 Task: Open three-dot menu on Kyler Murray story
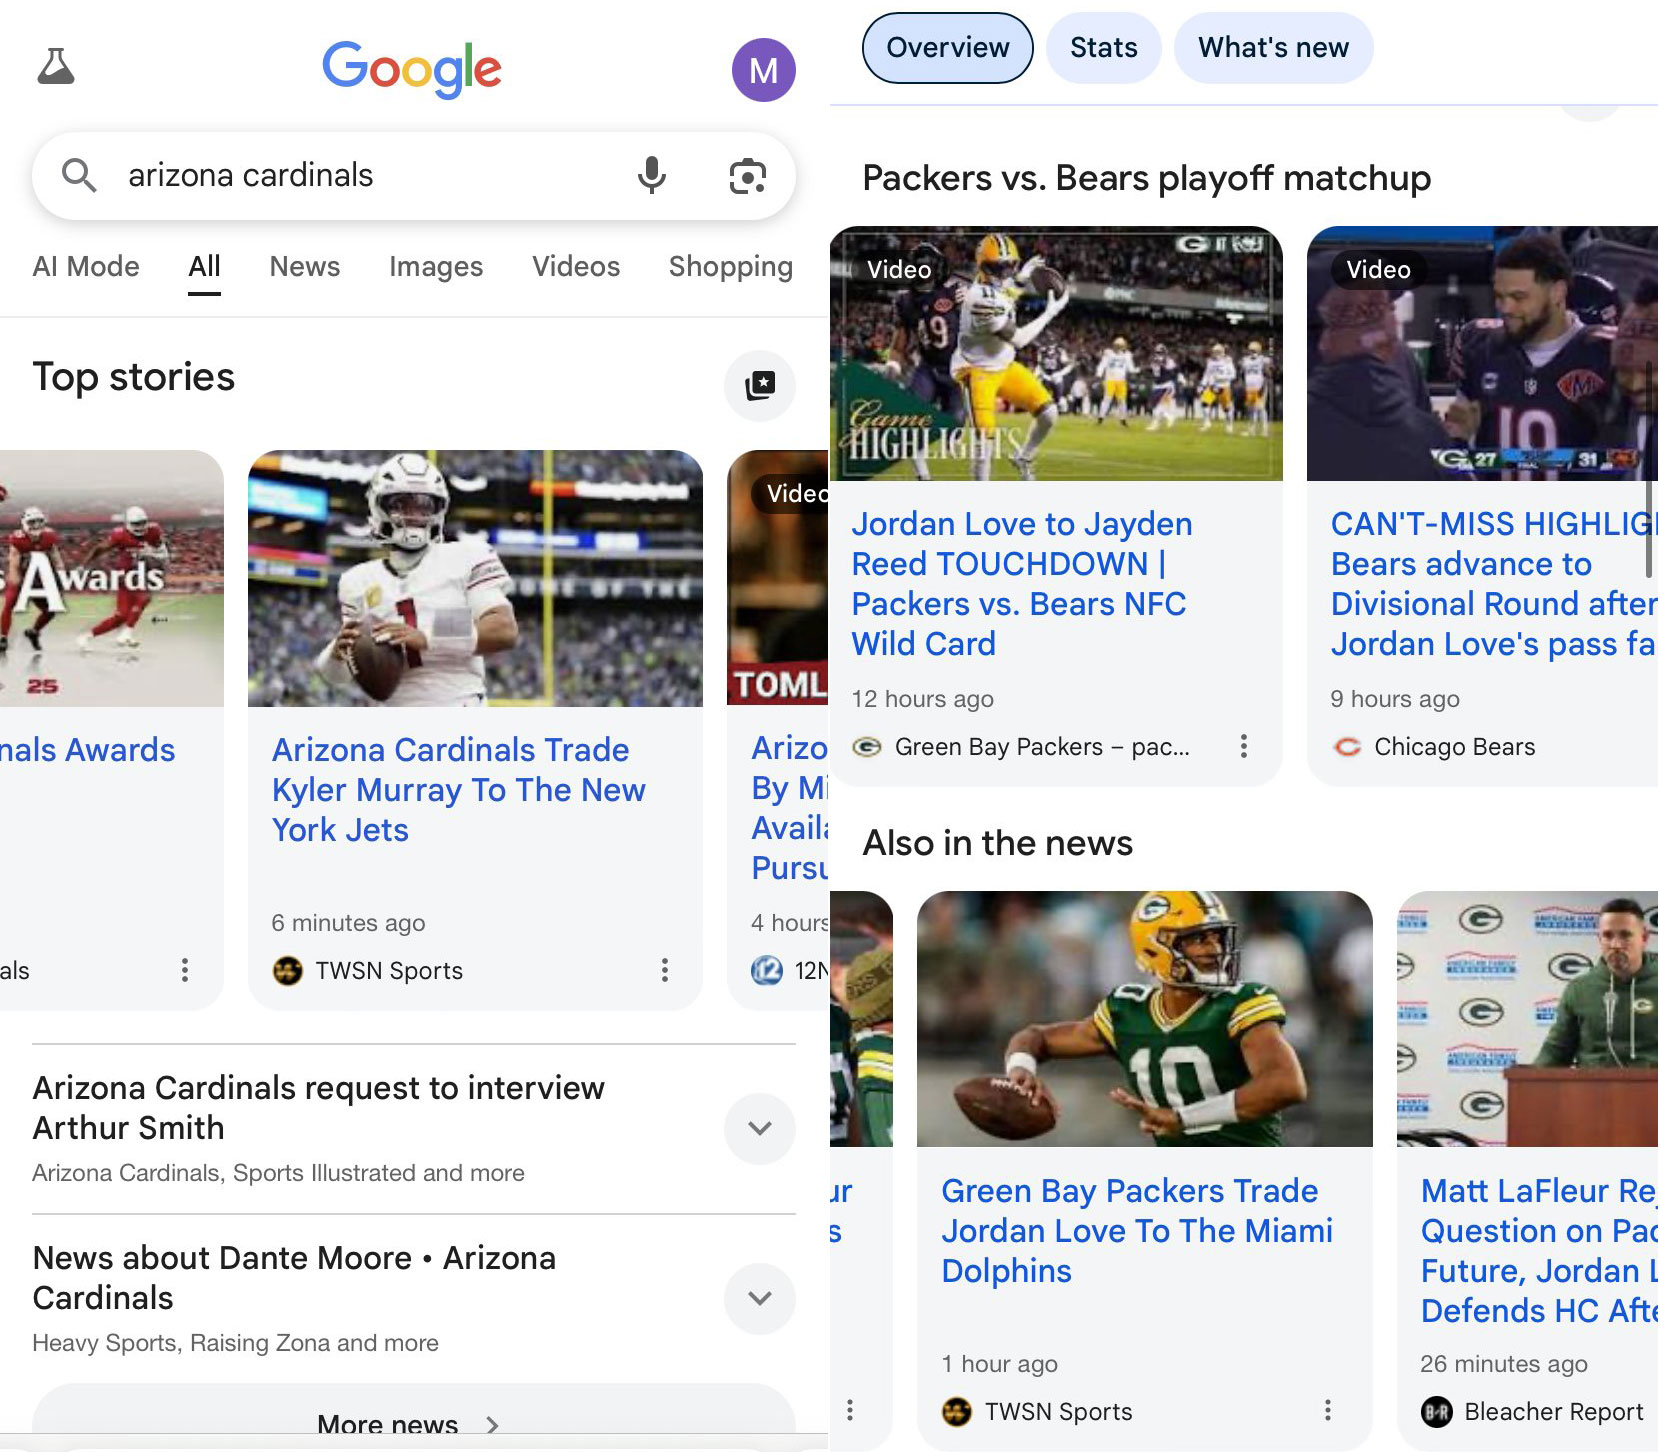tap(665, 970)
